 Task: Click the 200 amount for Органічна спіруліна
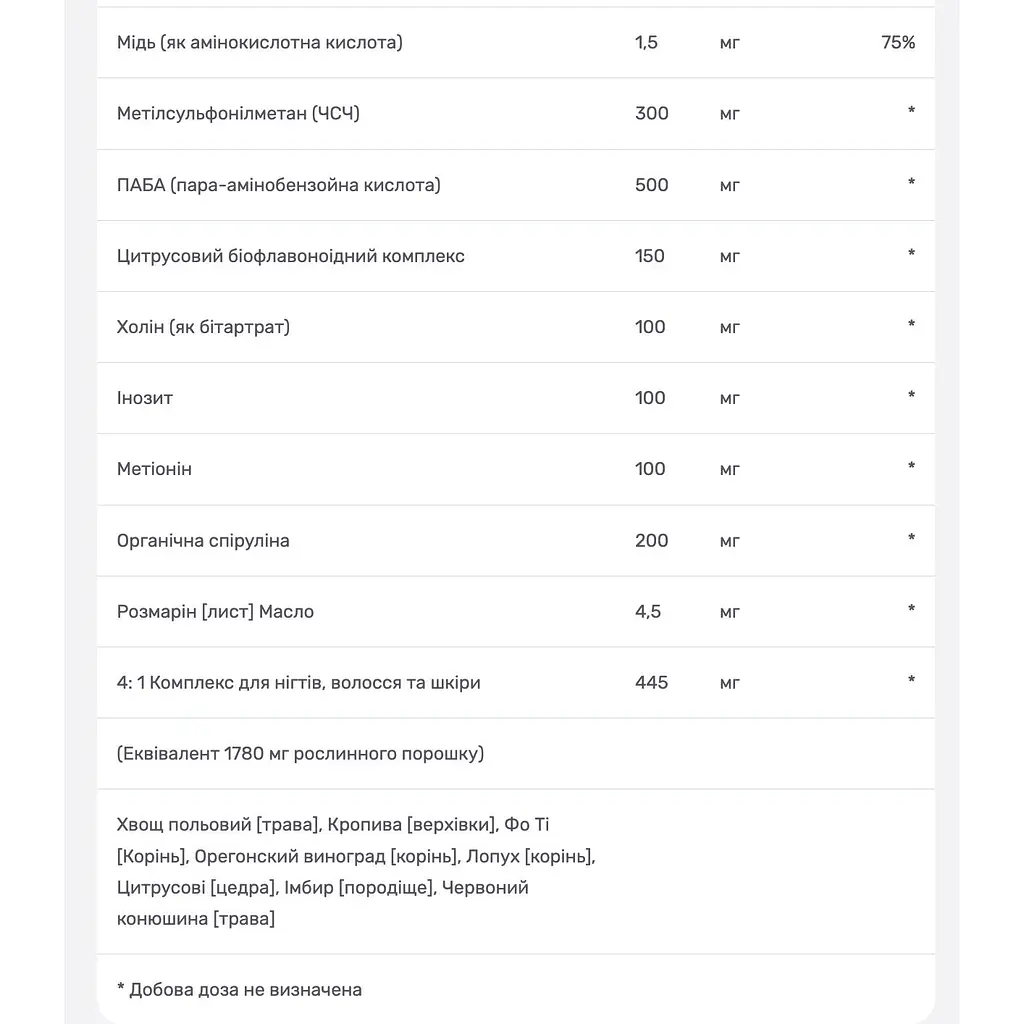[651, 541]
